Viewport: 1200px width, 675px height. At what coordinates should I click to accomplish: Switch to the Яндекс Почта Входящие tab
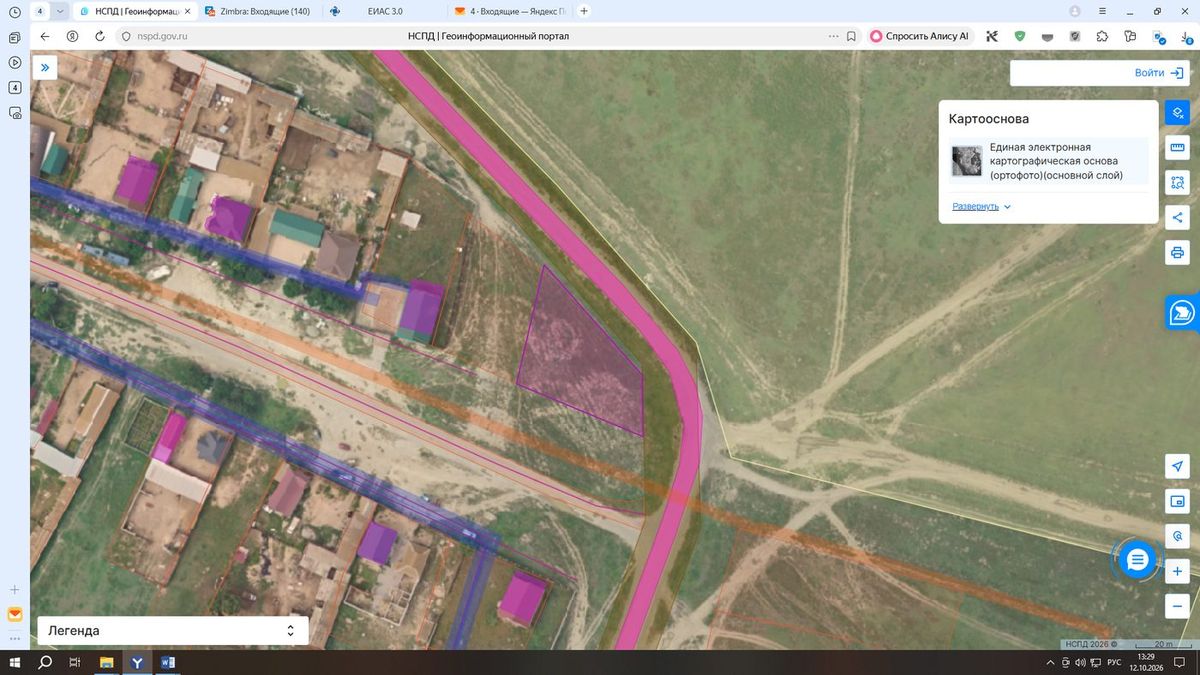[508, 11]
